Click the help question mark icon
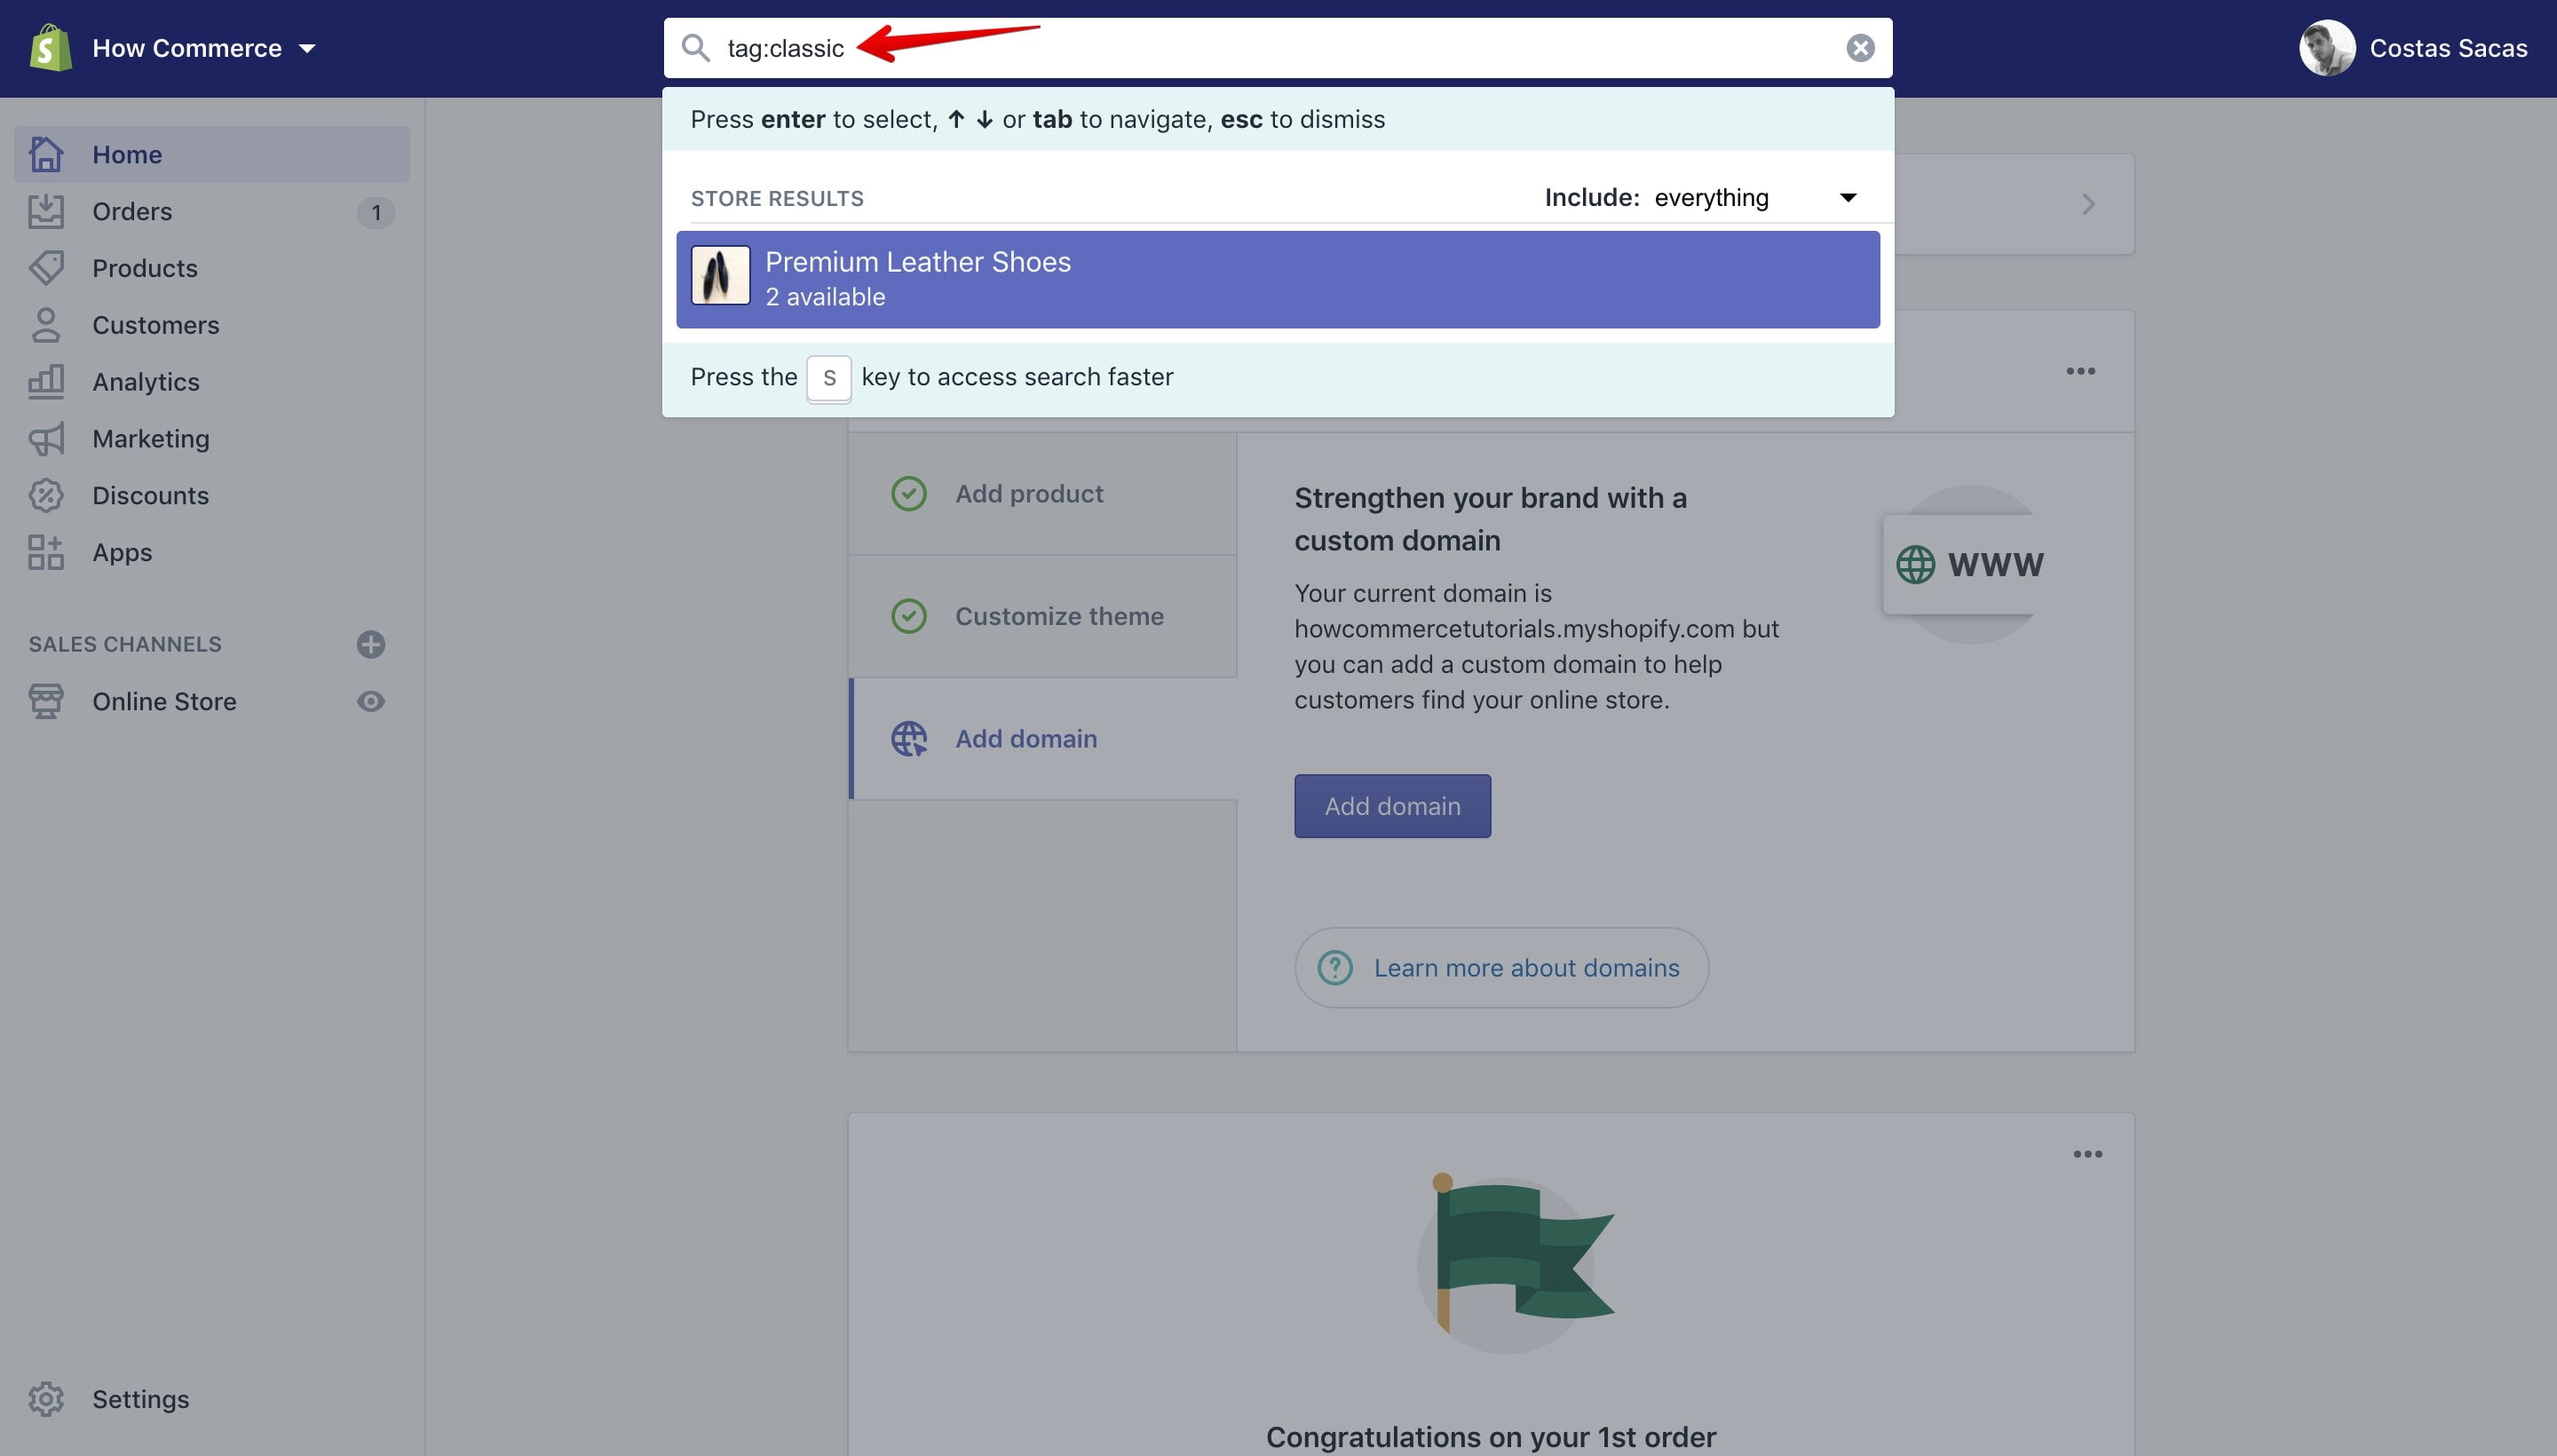Image resolution: width=2557 pixels, height=1456 pixels. [x=1335, y=968]
